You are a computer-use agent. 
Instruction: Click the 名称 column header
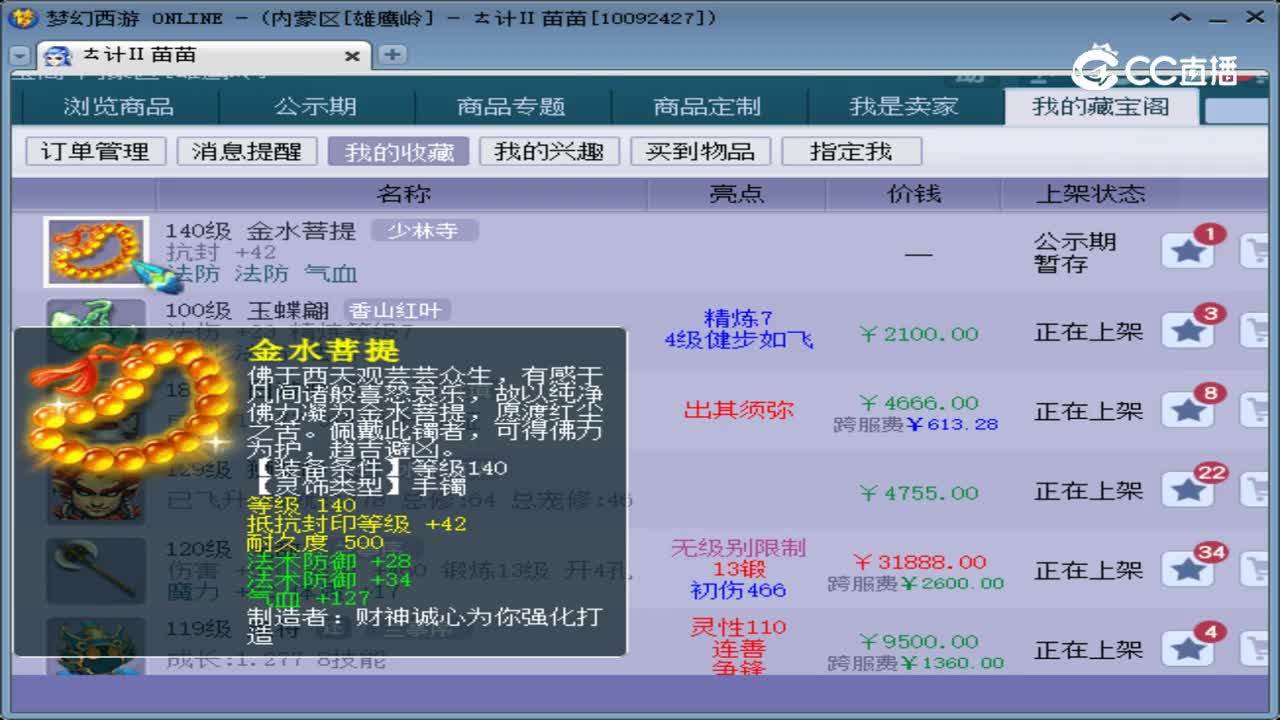pos(403,194)
